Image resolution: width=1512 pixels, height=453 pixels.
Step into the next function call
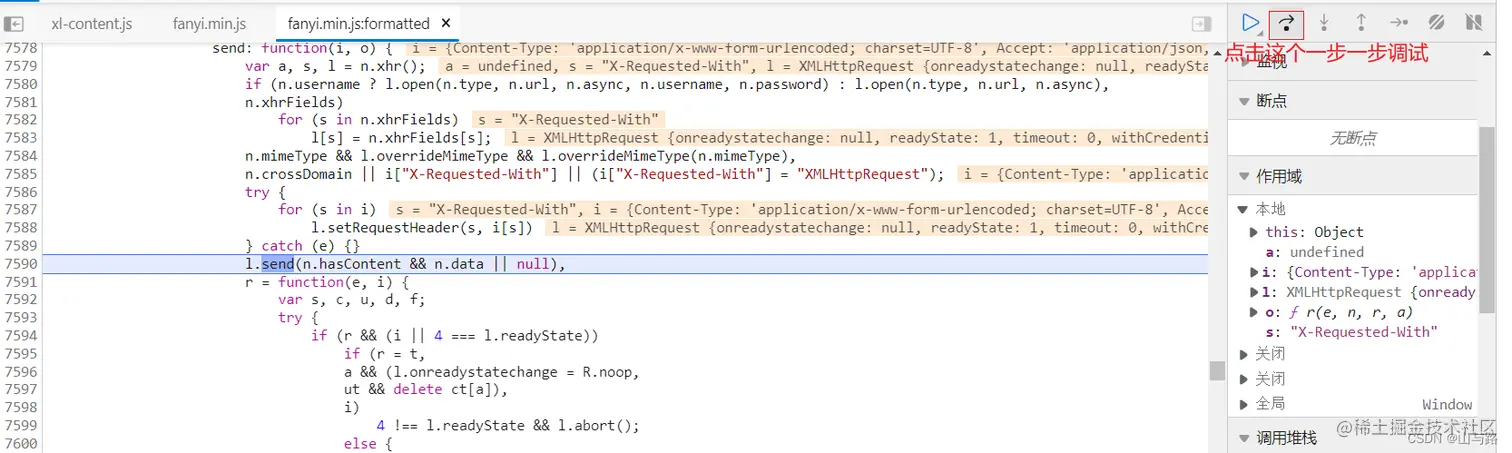[x=1324, y=22]
